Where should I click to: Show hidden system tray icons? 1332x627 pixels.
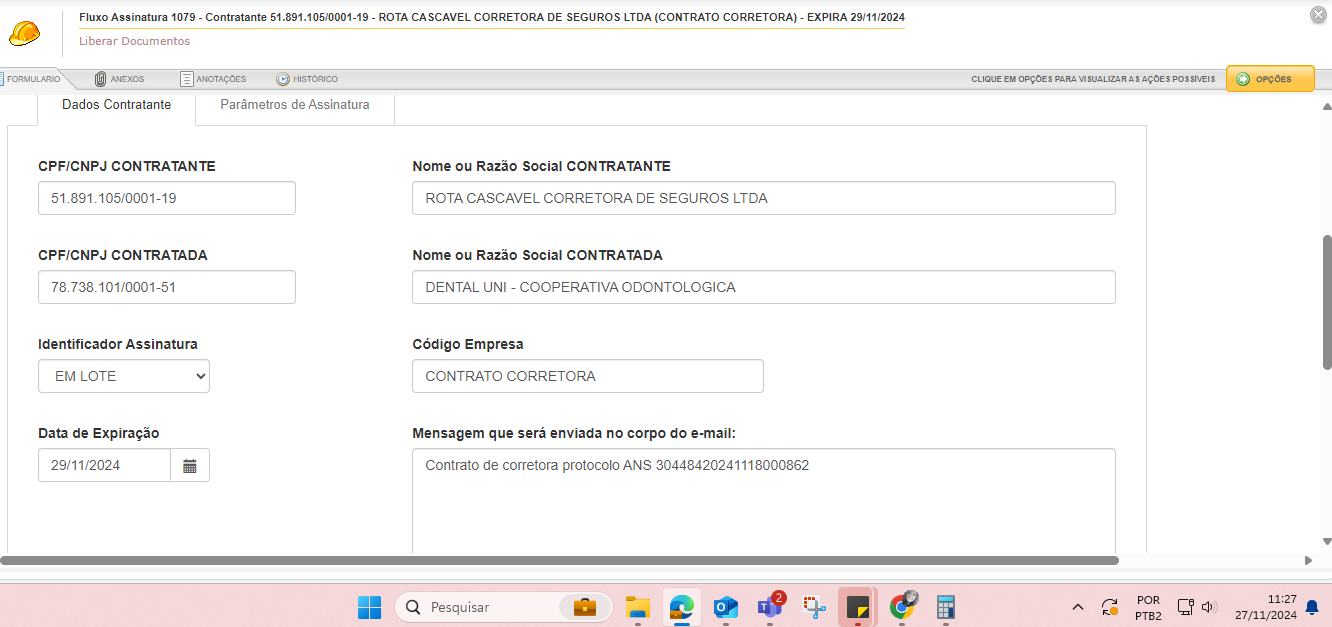(x=1078, y=607)
